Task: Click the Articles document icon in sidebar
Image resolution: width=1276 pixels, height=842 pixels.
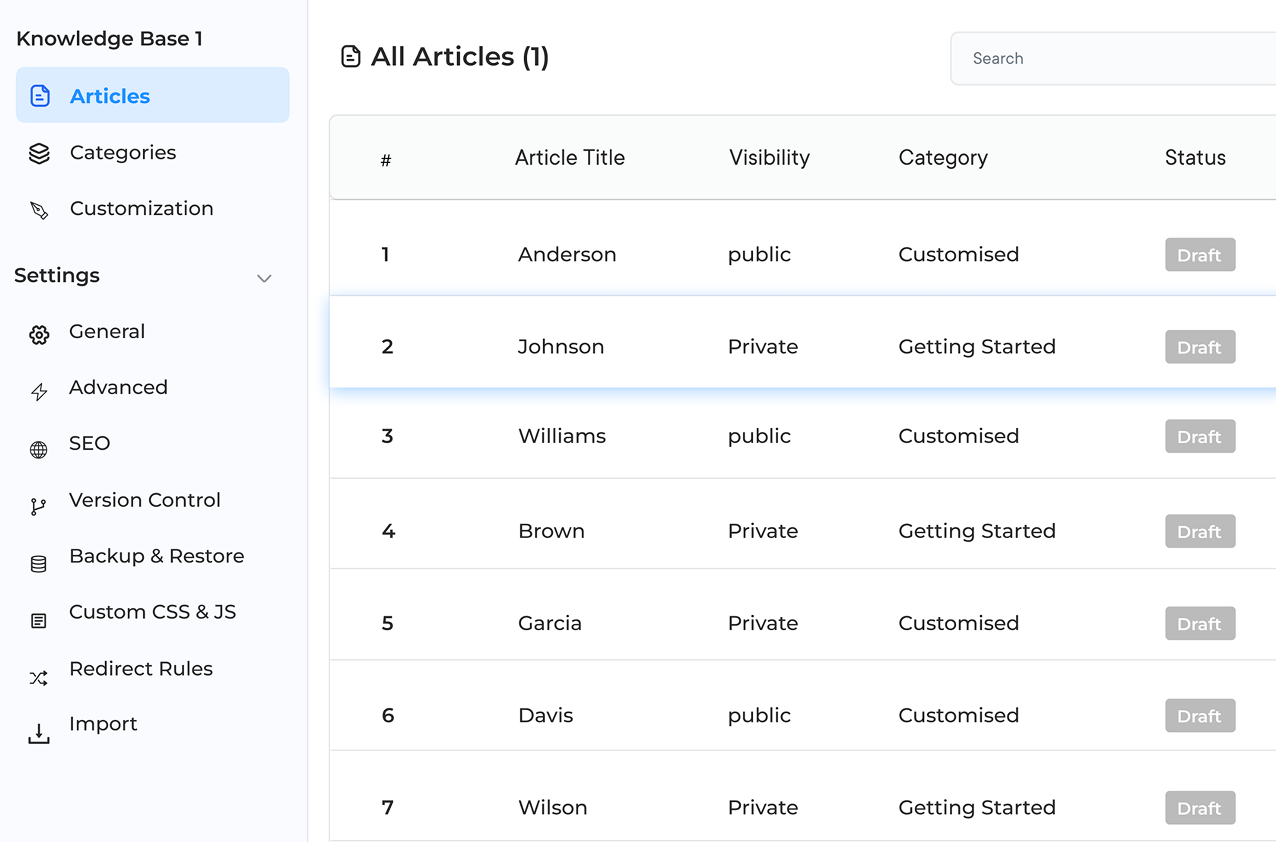Action: point(39,95)
